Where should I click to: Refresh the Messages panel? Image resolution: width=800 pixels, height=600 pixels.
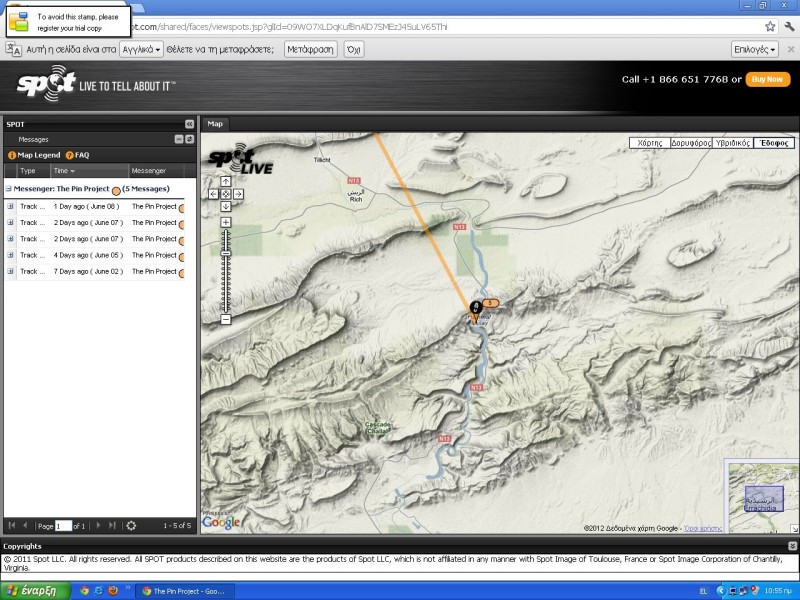pyautogui.click(x=189, y=139)
